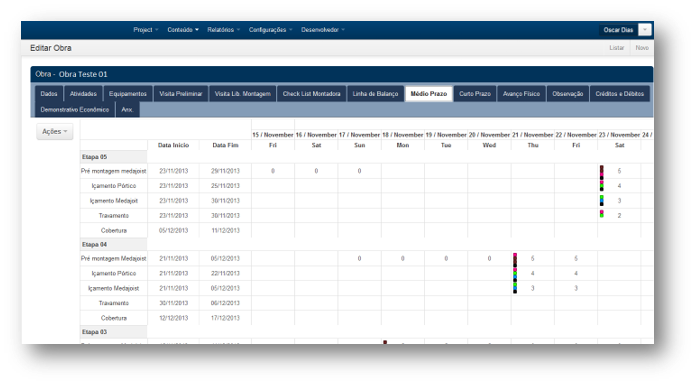Click the 11/12/2013 end date cell

coord(225,230)
